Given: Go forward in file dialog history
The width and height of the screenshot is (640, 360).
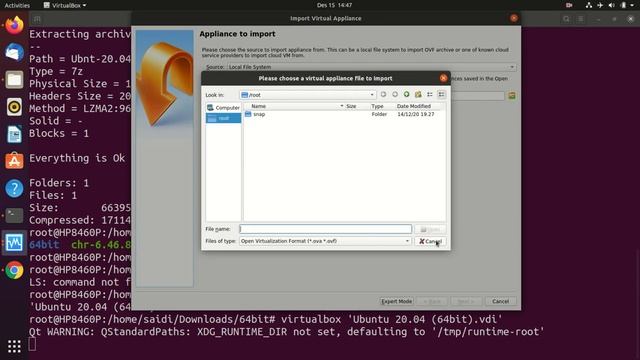Looking at the screenshot, I should [395, 95].
